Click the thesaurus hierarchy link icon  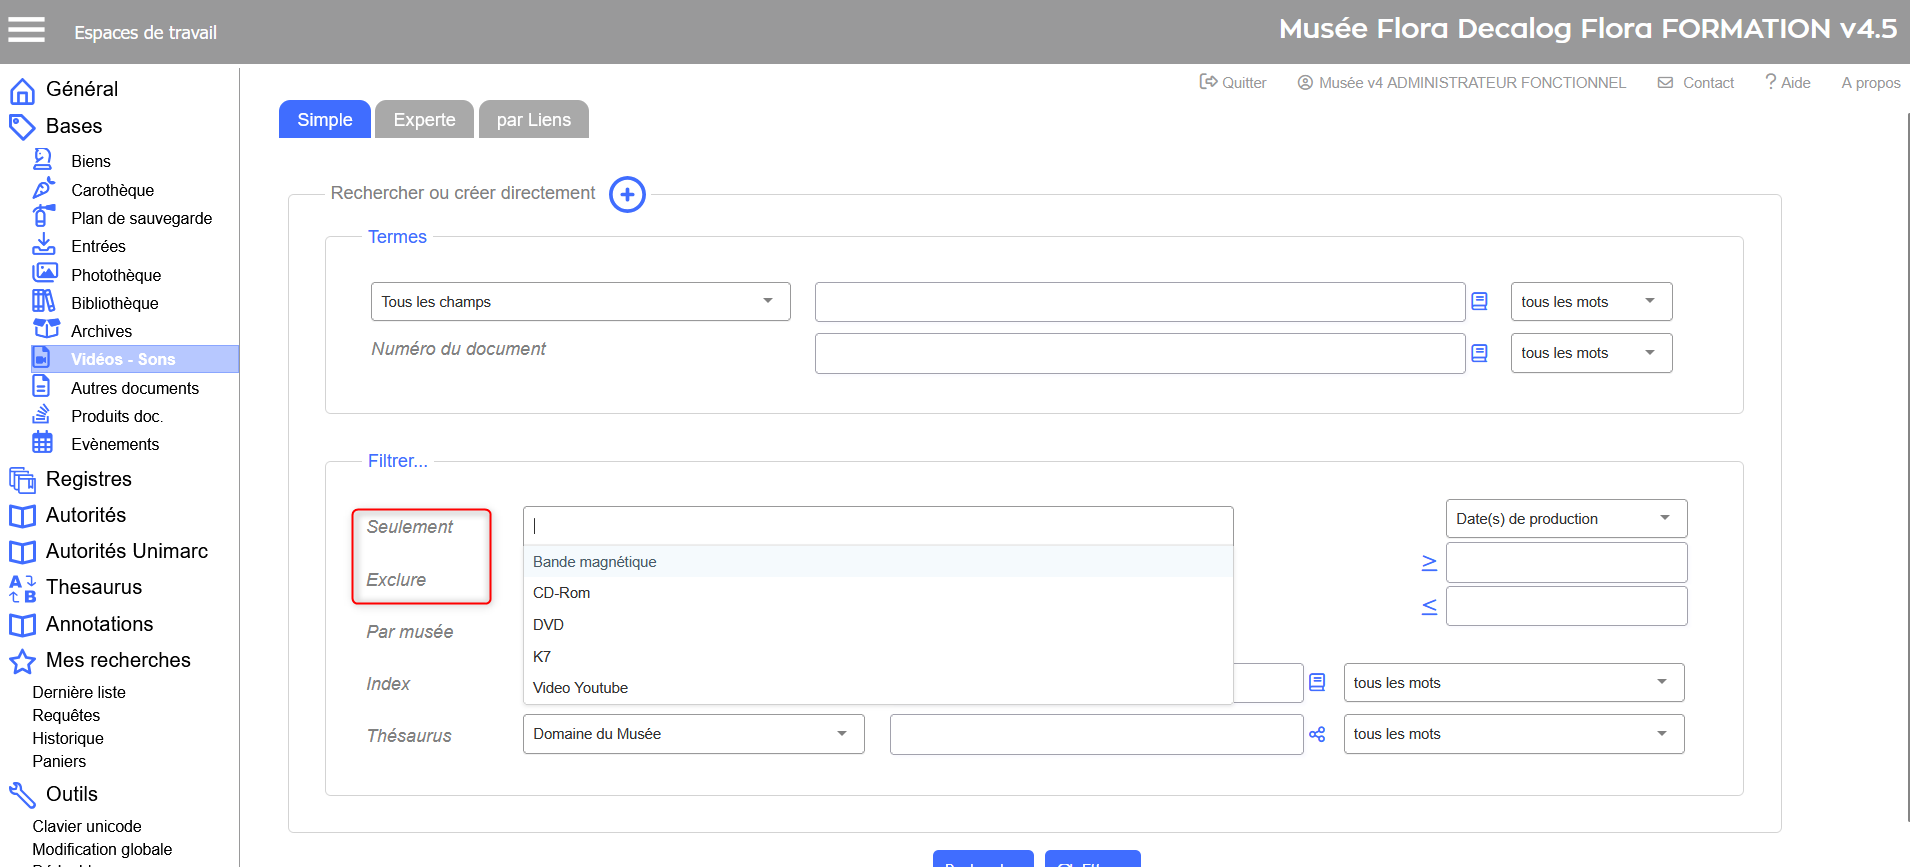[x=1317, y=735]
